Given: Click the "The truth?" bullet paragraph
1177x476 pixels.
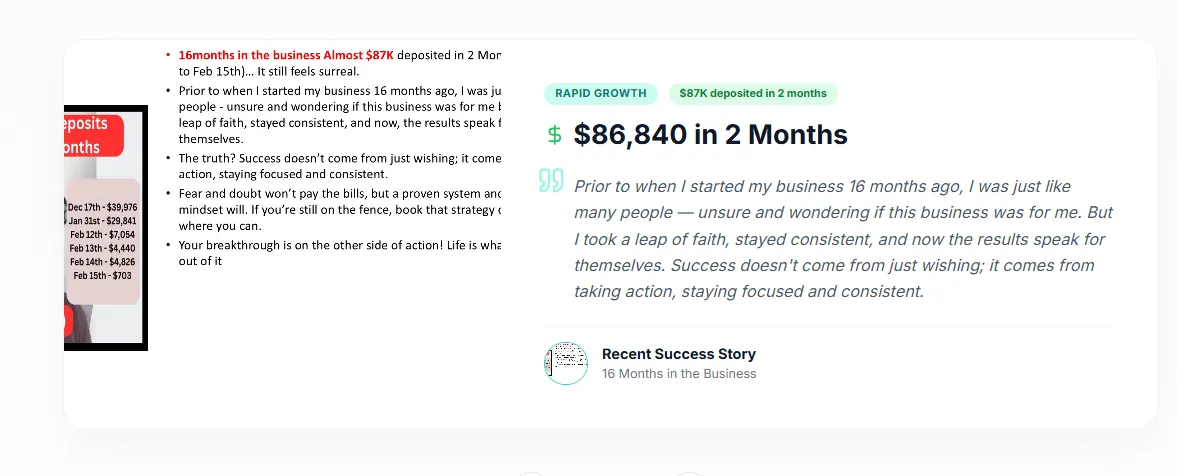Looking at the screenshot, I should point(339,165).
